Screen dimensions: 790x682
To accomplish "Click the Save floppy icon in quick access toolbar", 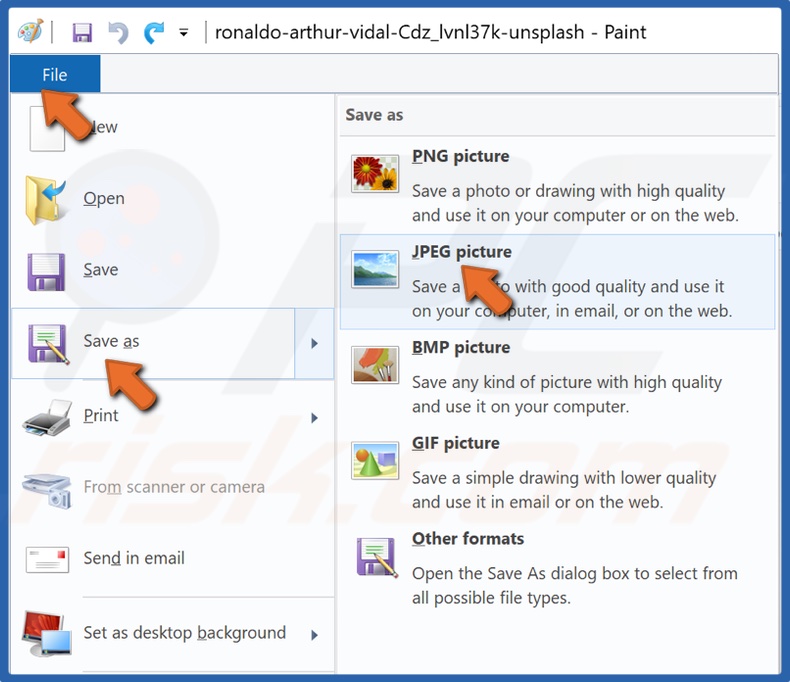I will click(82, 33).
